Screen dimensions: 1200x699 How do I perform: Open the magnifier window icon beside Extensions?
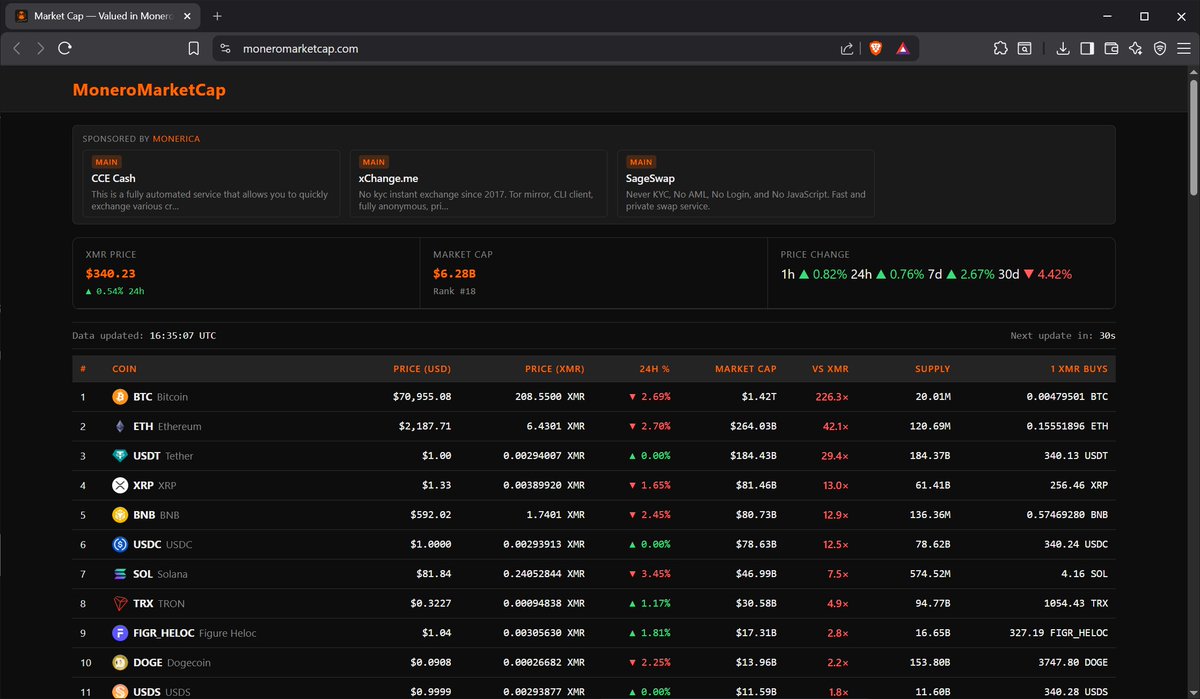(x=1025, y=48)
